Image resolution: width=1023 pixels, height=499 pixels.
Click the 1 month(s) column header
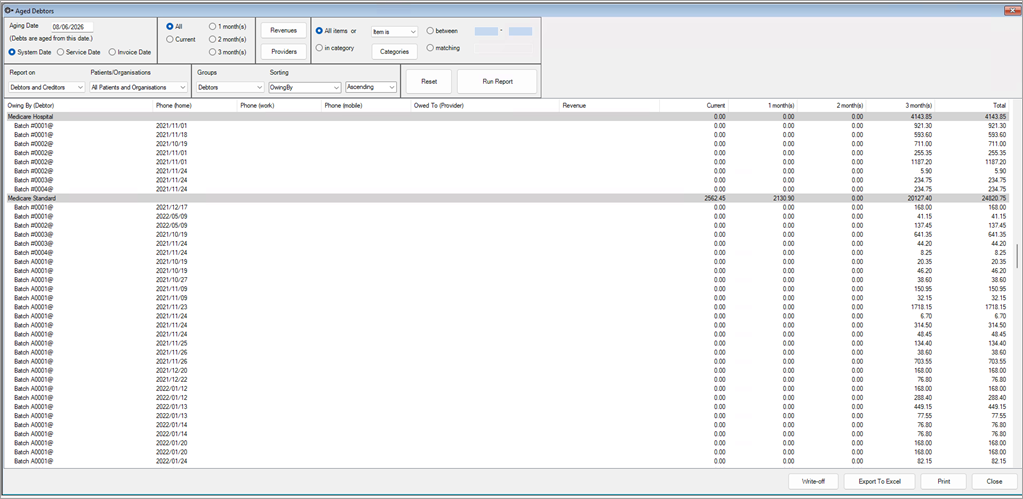coord(763,105)
